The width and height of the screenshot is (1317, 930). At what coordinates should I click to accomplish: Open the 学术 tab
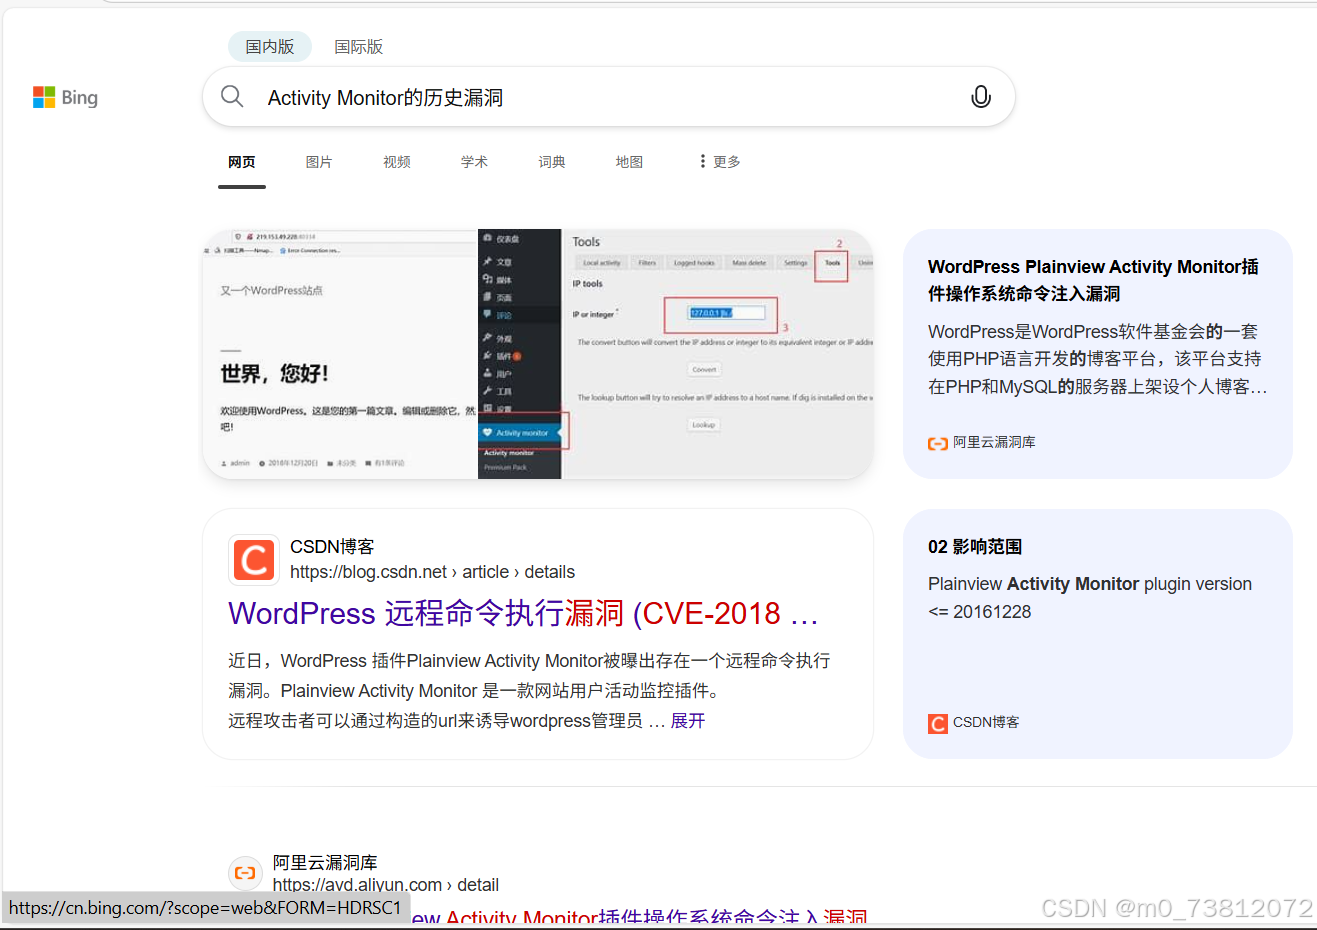474,161
